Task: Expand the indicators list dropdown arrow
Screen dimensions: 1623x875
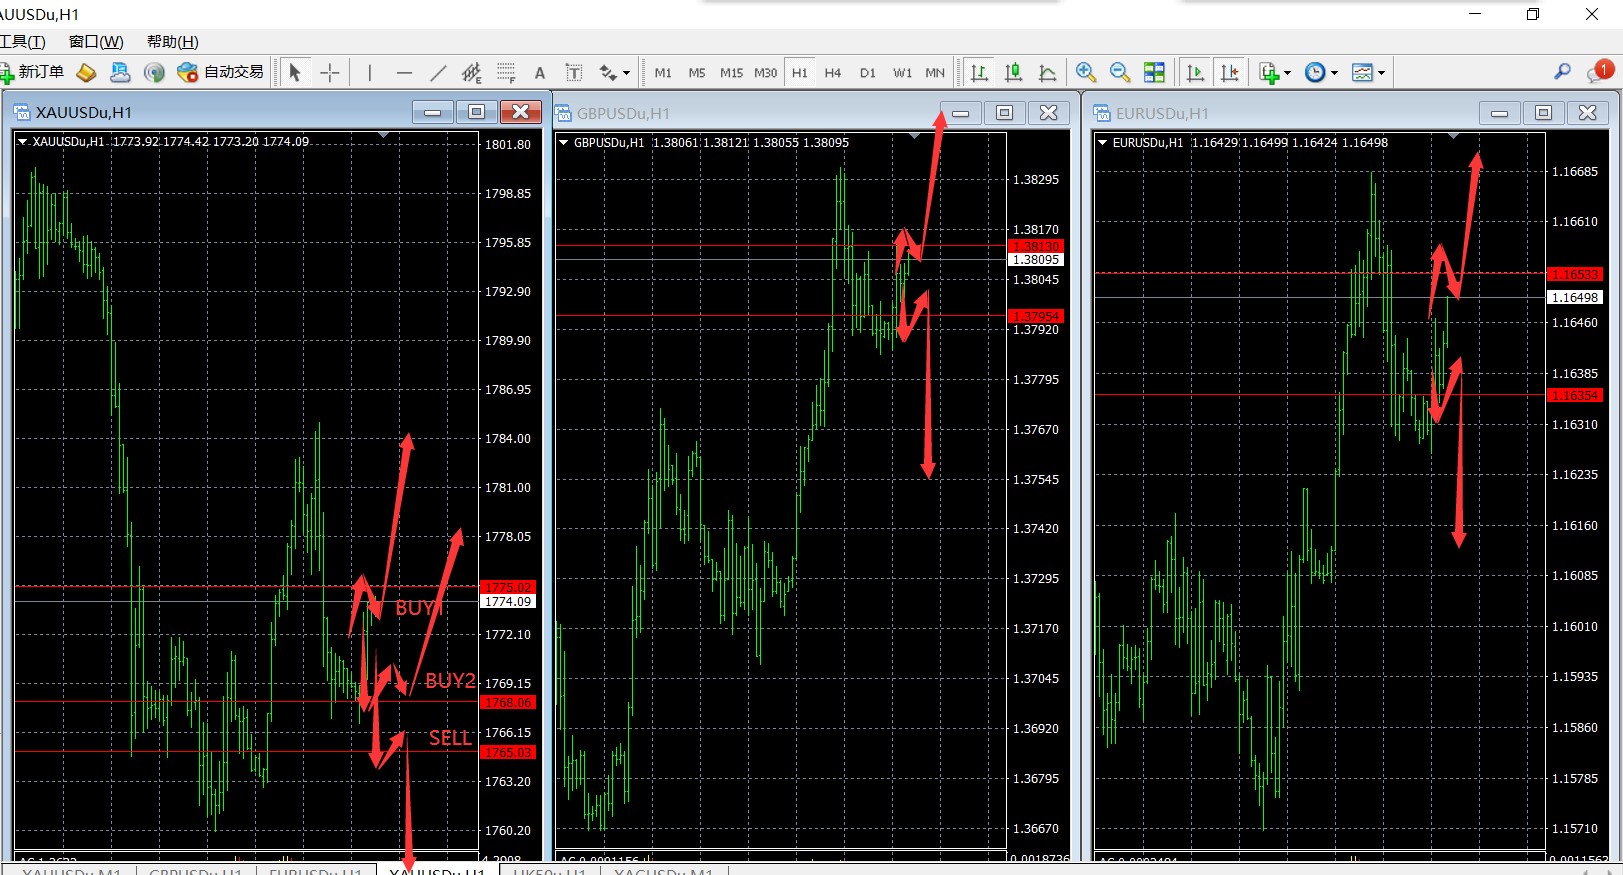Action: point(1287,73)
